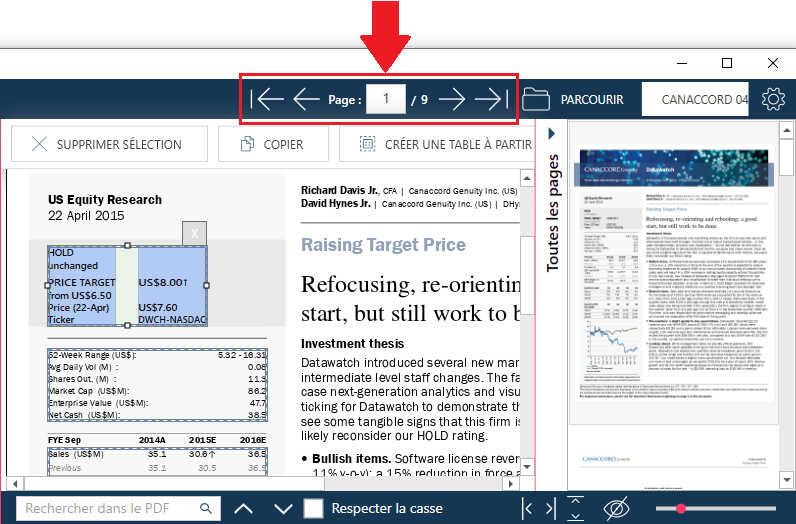Go to previous search result chevron

click(x=244, y=508)
